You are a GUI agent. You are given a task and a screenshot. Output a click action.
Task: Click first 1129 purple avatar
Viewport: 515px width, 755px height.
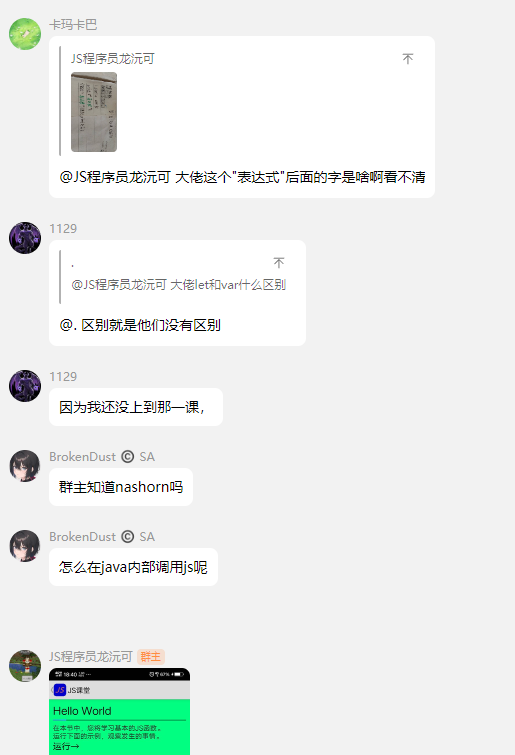coord(25,238)
